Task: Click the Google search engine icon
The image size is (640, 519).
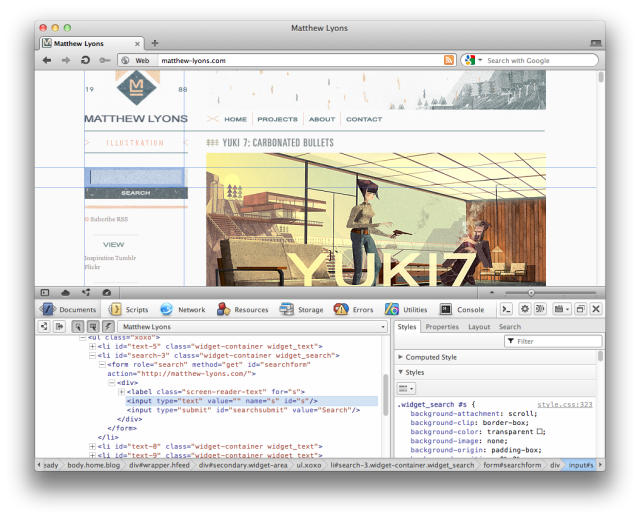Action: point(470,60)
